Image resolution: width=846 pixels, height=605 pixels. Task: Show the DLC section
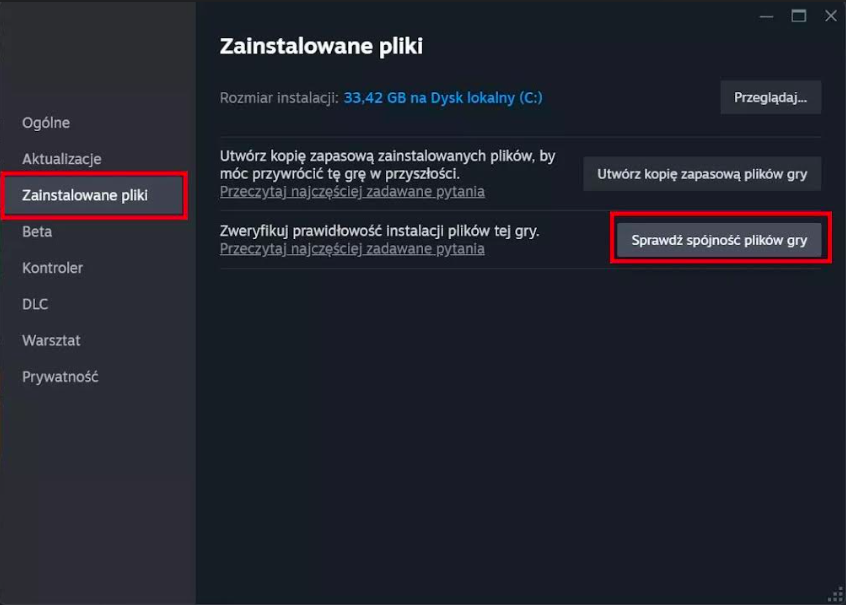tap(35, 304)
